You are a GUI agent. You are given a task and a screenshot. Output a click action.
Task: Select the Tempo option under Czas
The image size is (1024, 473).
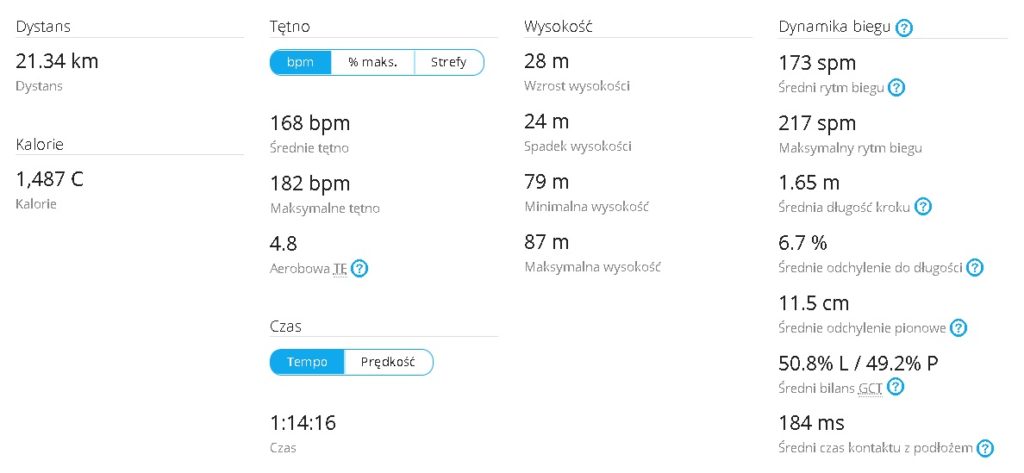point(307,362)
